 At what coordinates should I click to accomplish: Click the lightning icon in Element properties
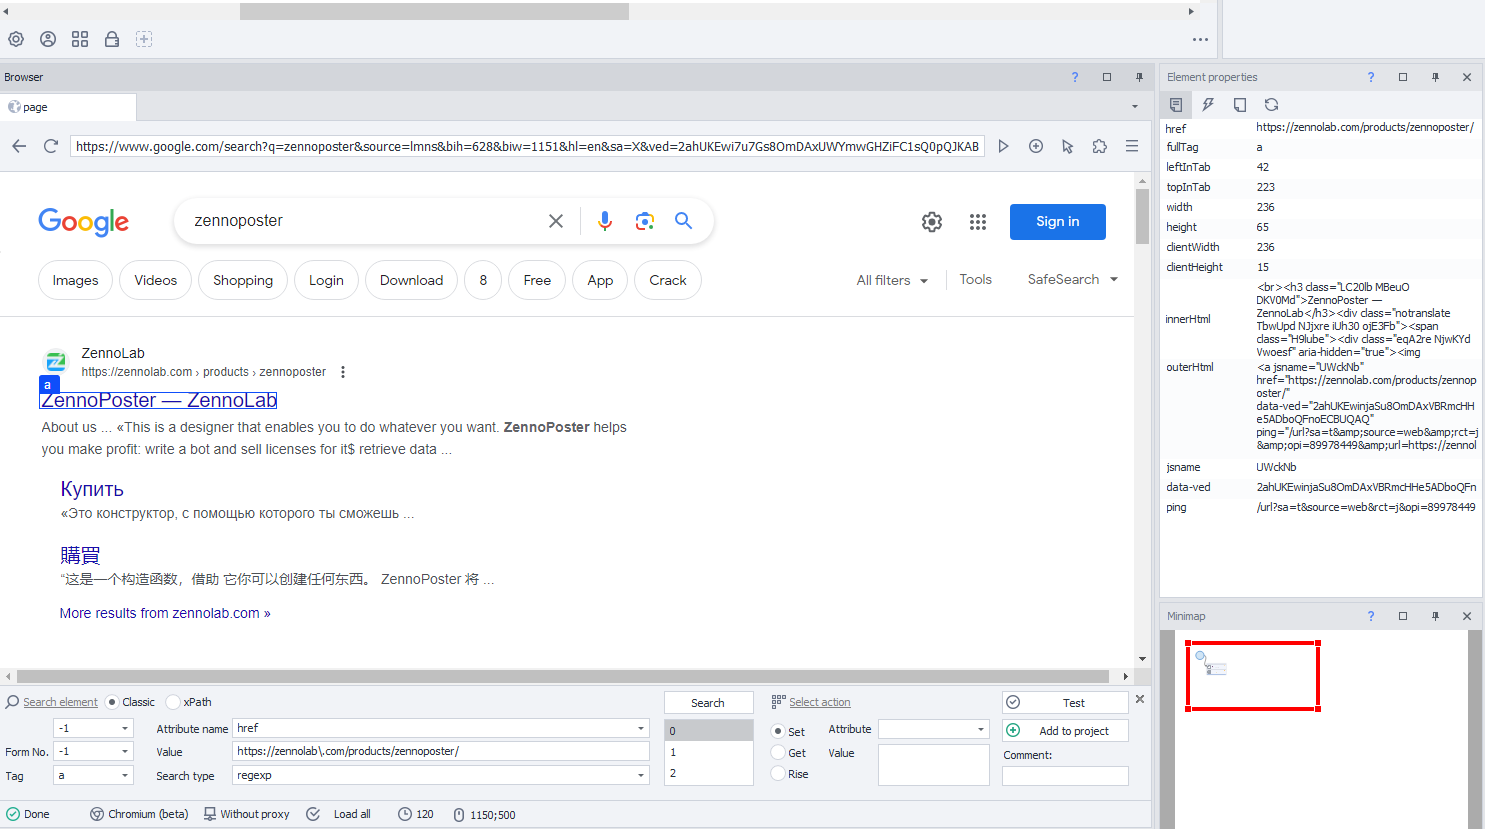coord(1208,104)
